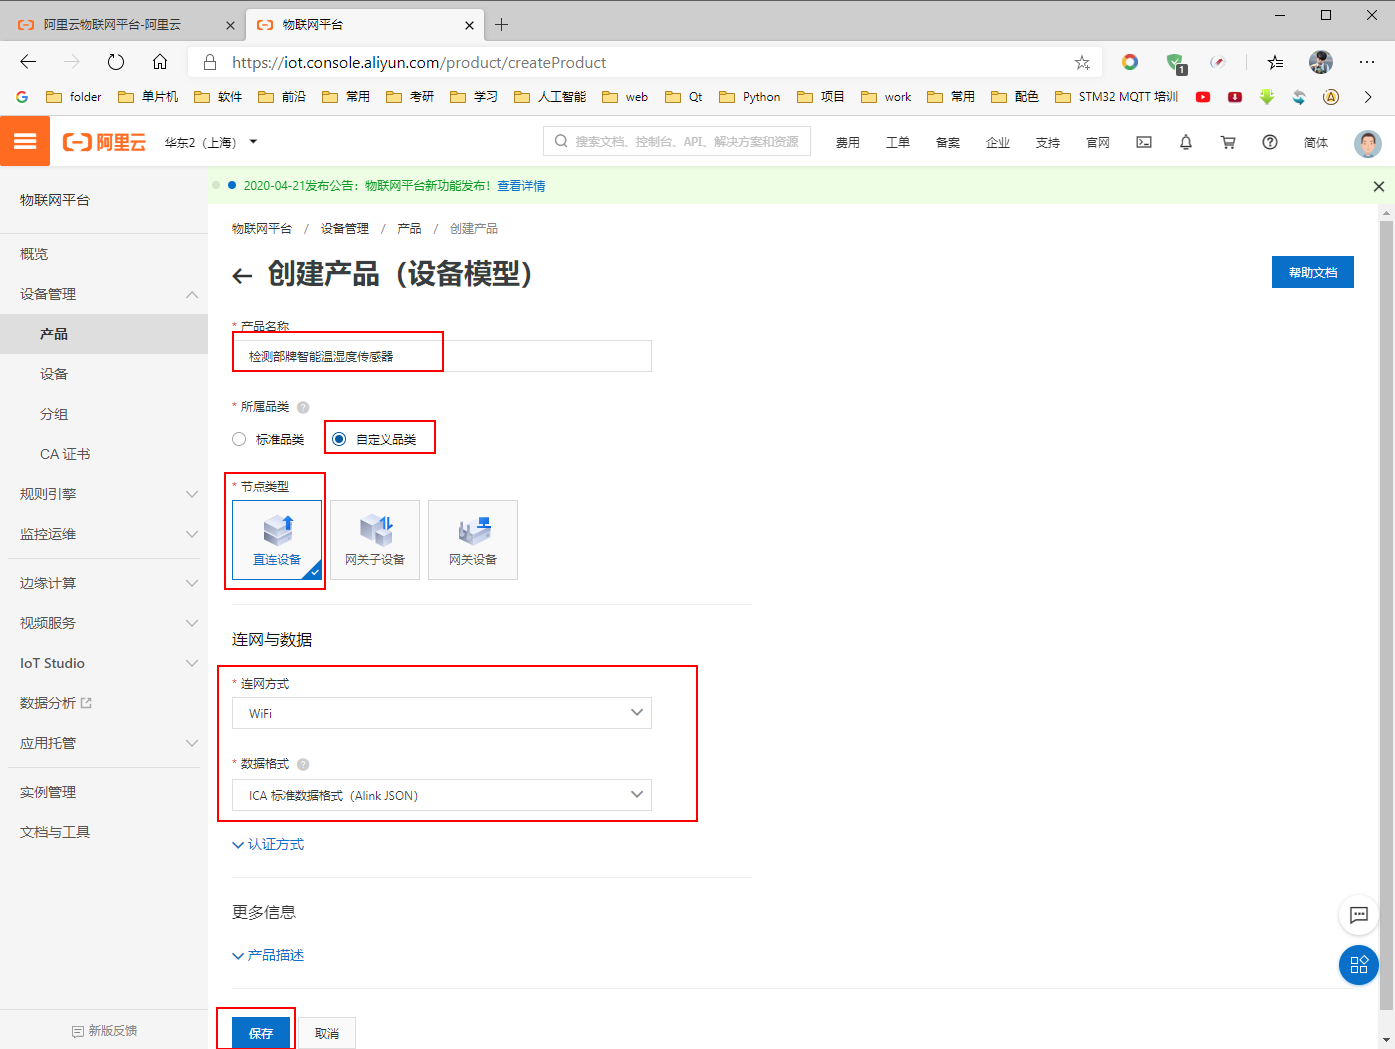Click the 设备管理 breadcrumb link
This screenshot has height=1049, width=1395.
click(345, 229)
